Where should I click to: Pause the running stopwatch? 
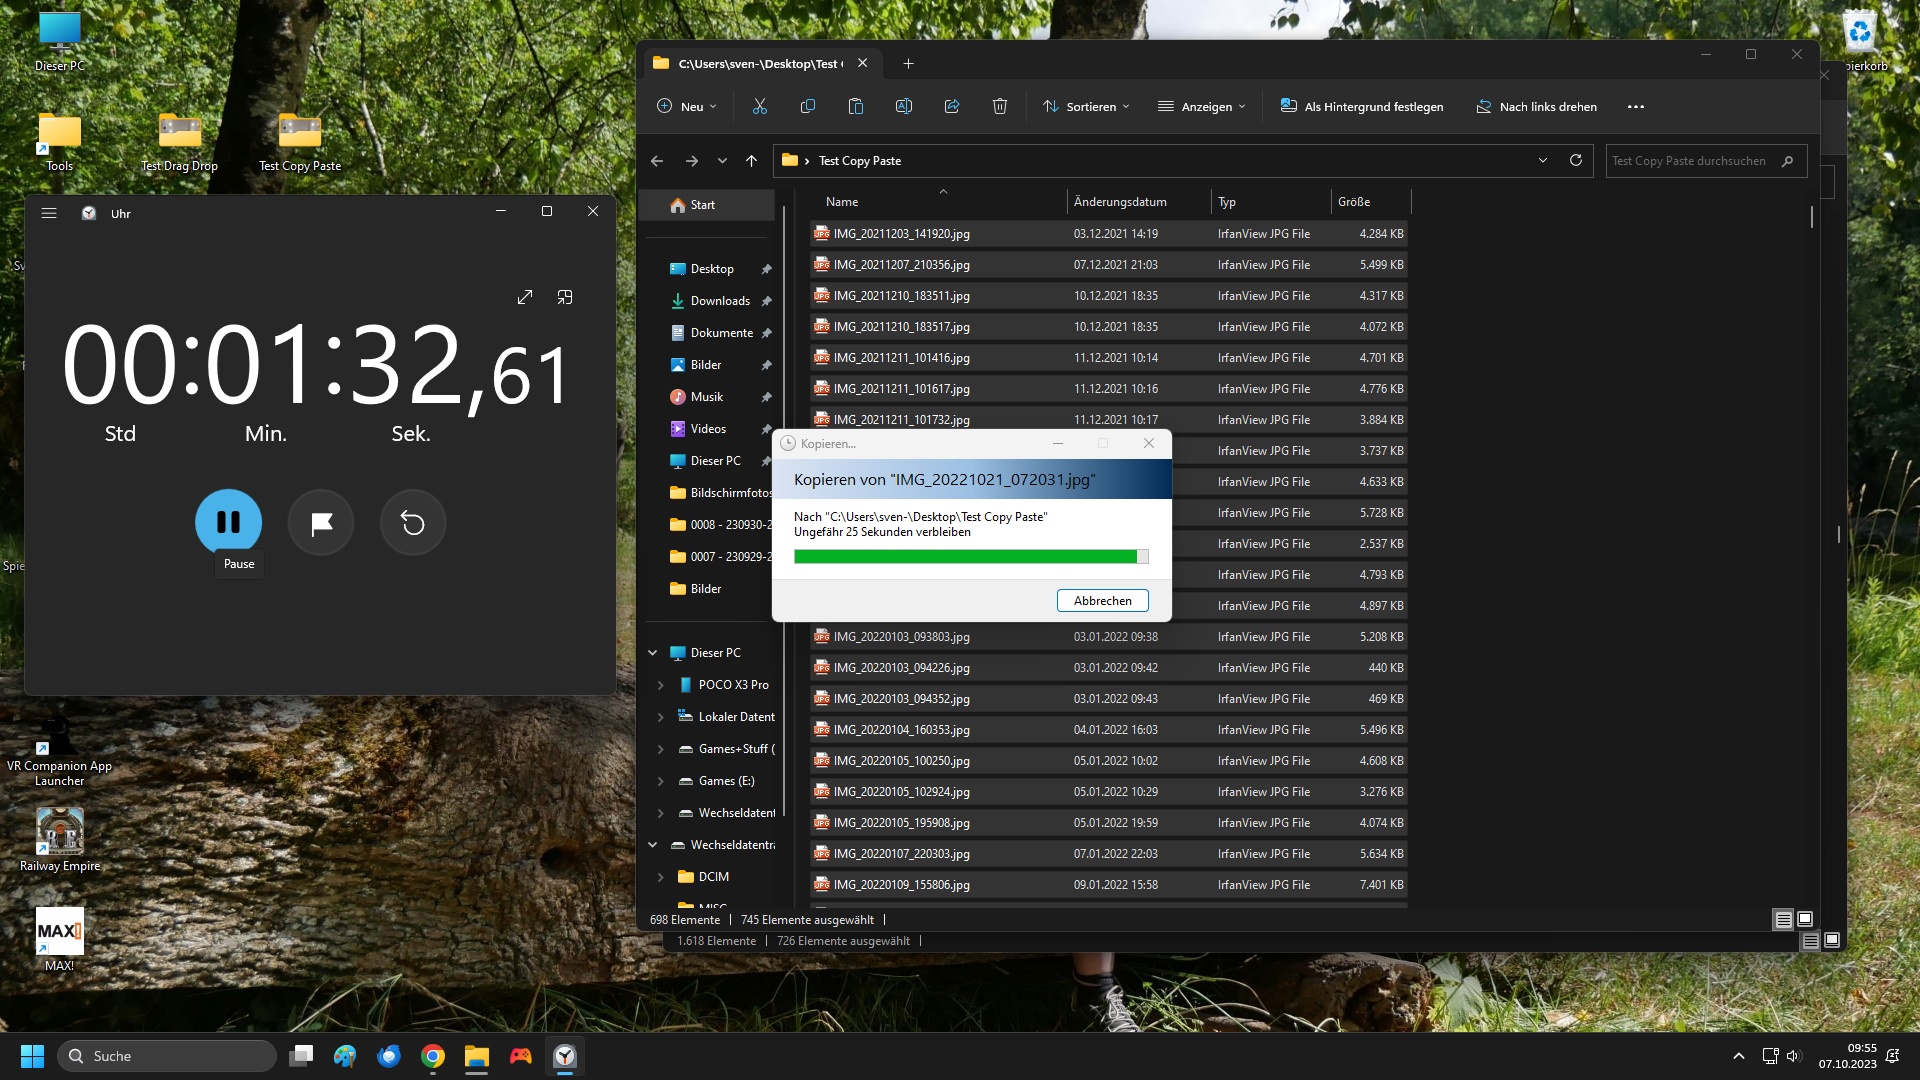(x=228, y=522)
